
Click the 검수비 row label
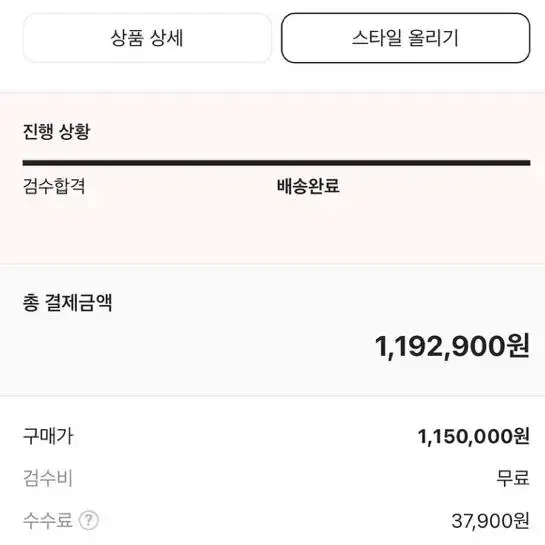pos(48,478)
